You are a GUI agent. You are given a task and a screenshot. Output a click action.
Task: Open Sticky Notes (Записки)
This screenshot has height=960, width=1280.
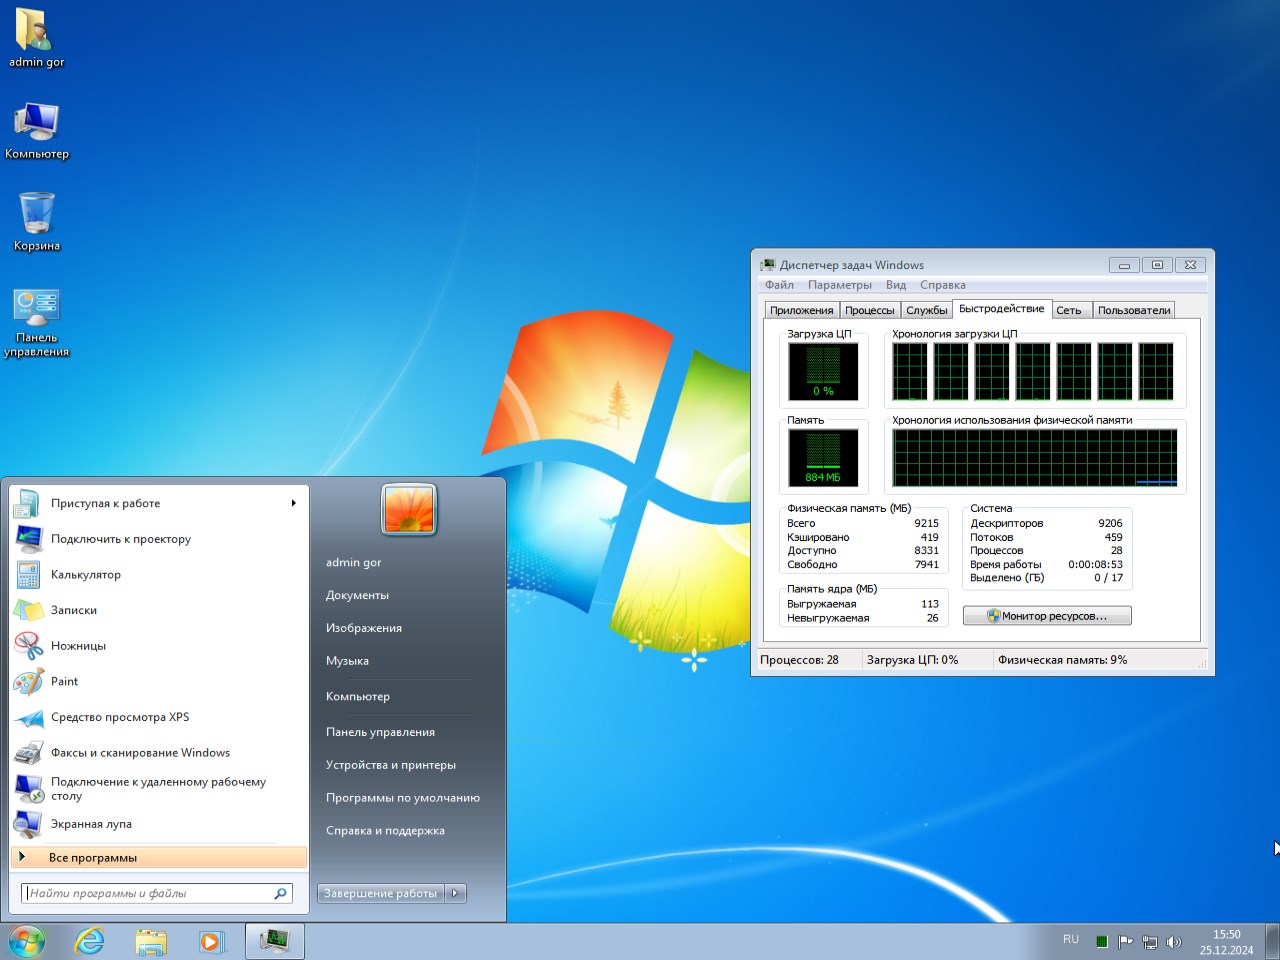74,610
